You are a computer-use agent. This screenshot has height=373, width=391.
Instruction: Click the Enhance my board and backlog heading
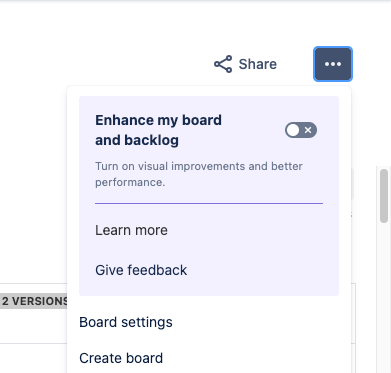[158, 130]
